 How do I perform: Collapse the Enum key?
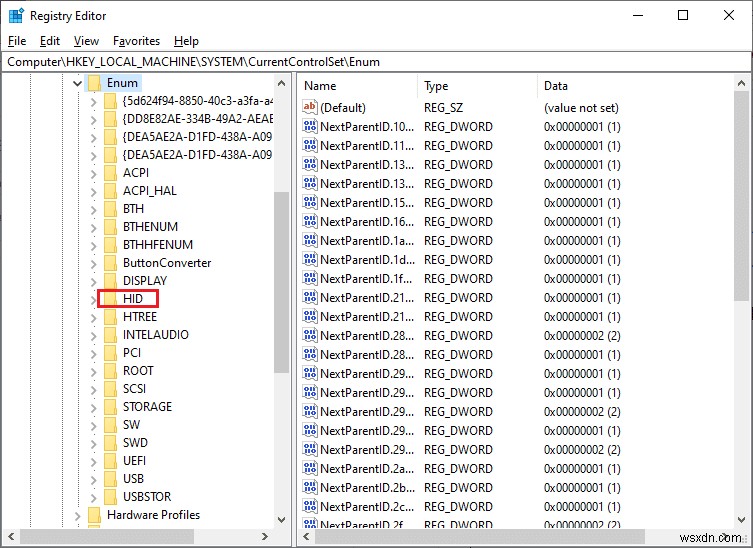tap(77, 83)
